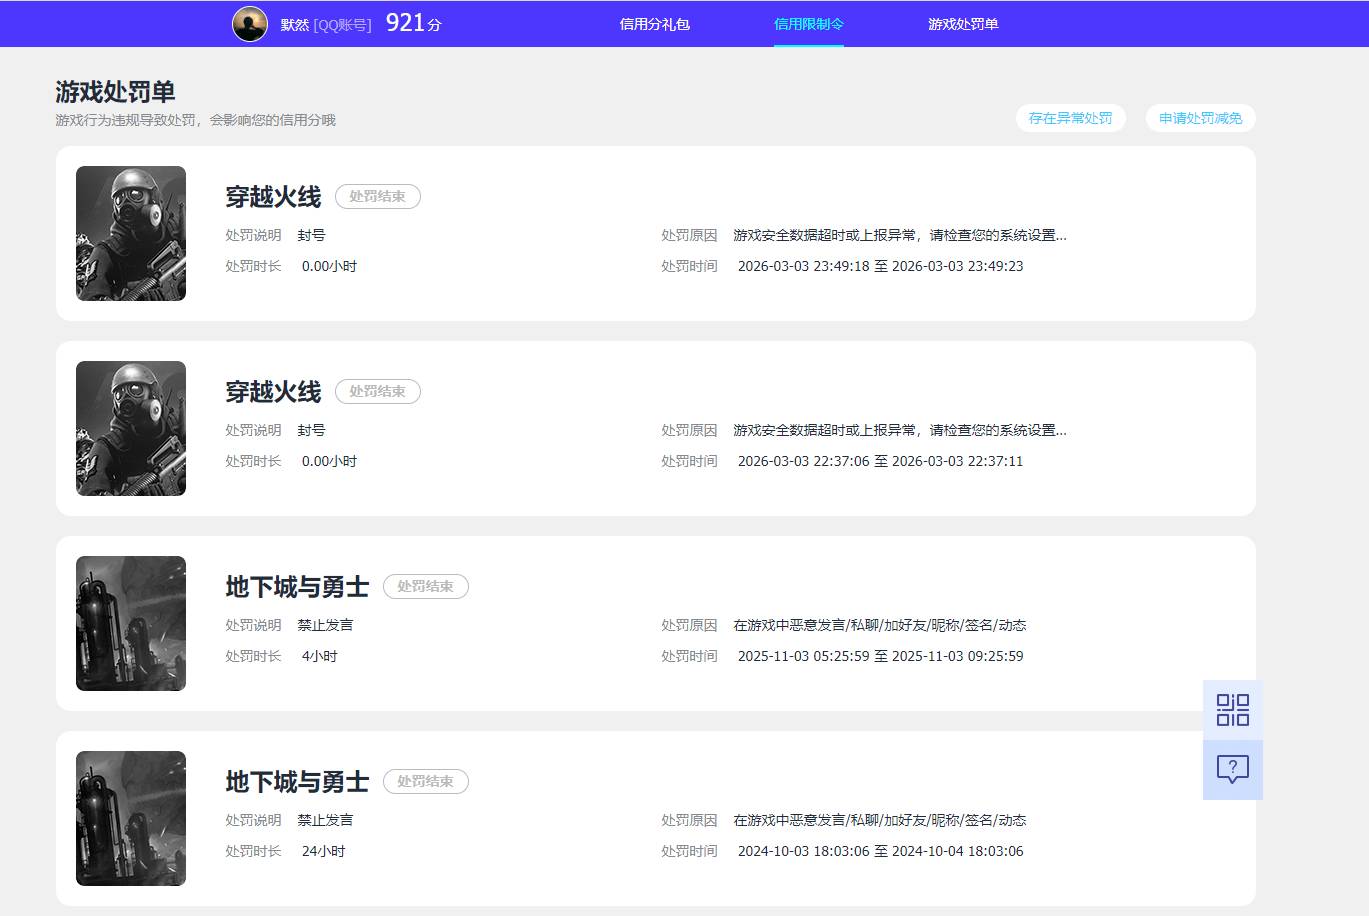Click 穿越火线 thumbnail for the 23:49:18 penalty

click(131, 233)
